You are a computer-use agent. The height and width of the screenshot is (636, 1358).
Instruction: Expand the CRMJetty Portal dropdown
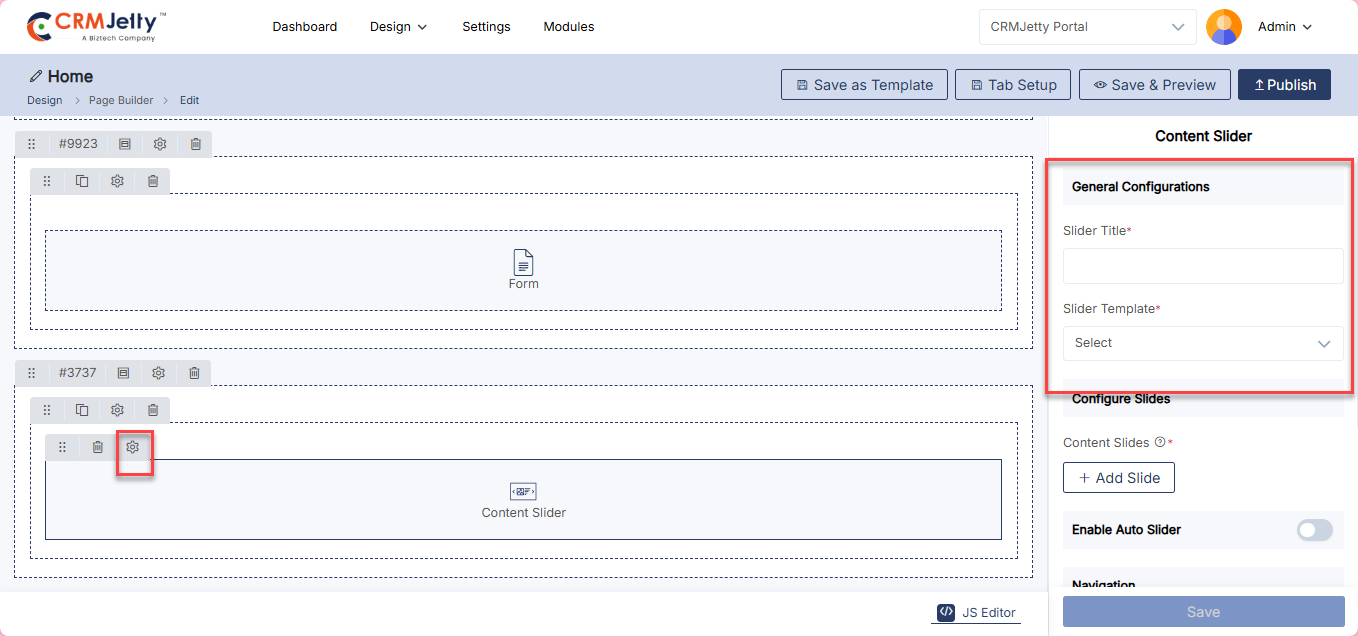1087,27
